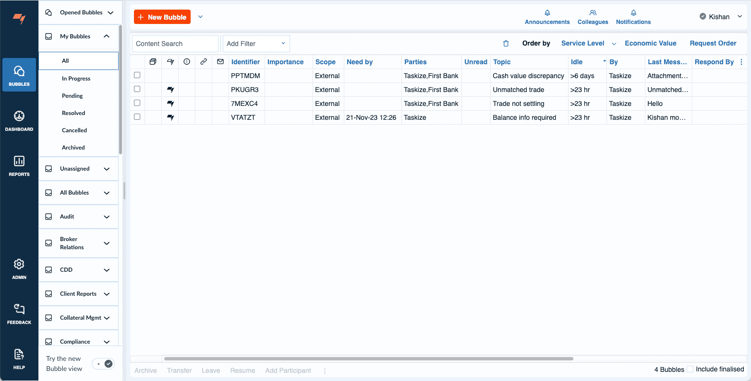The height and width of the screenshot is (381, 751).
Task: Click the flag icon in PKUGR3 row
Action: click(x=170, y=90)
